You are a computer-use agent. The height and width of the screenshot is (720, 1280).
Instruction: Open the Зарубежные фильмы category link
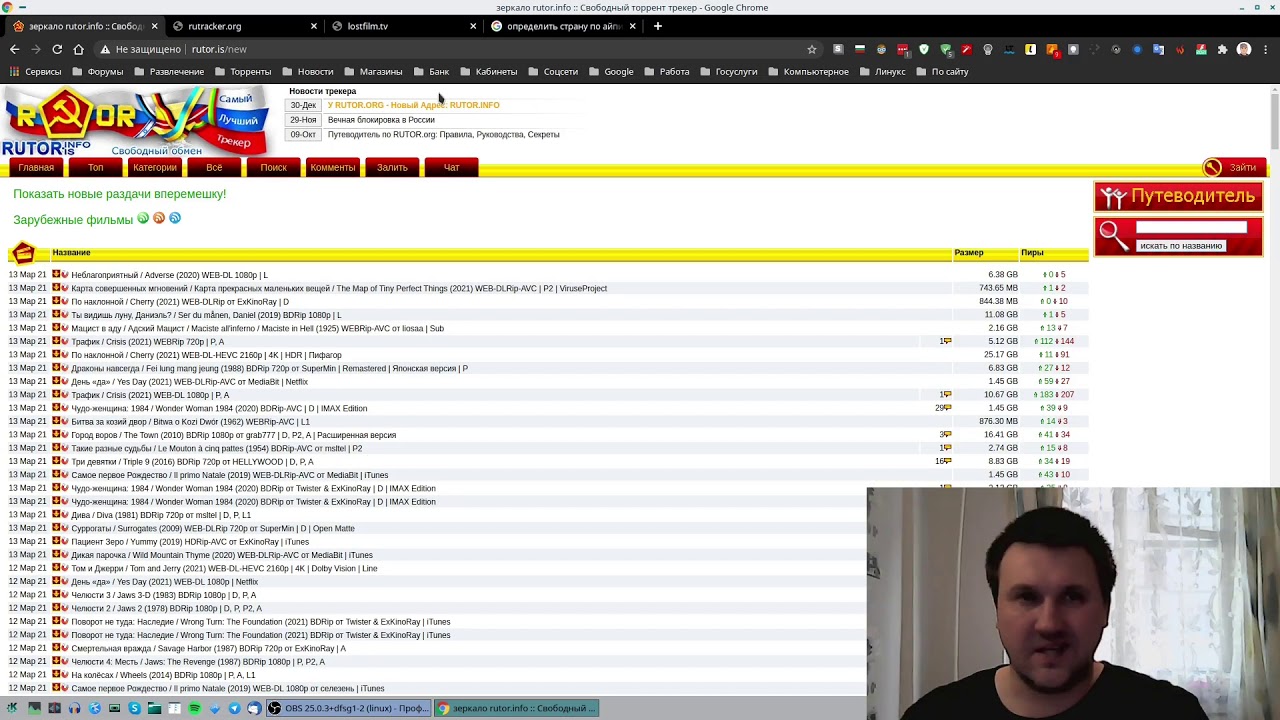click(x=73, y=220)
